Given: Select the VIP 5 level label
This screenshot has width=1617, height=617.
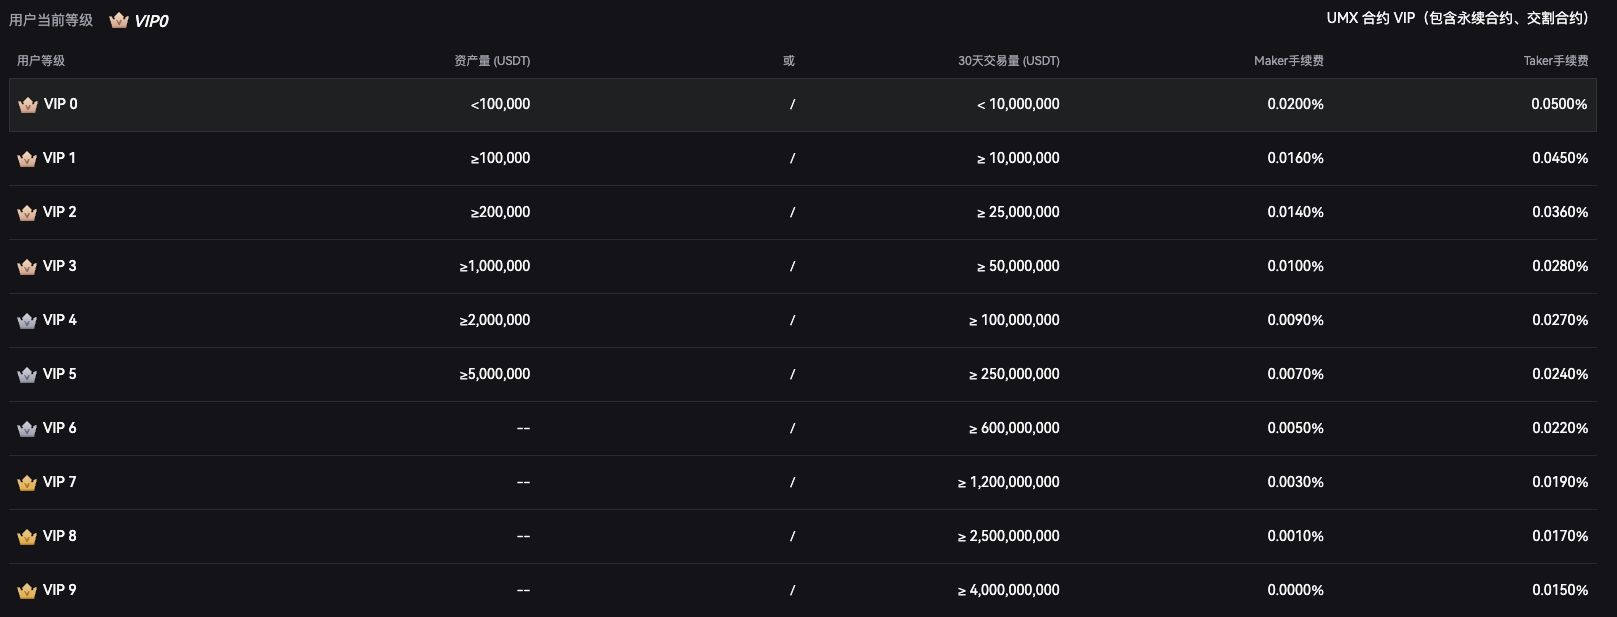Looking at the screenshot, I should point(60,374).
